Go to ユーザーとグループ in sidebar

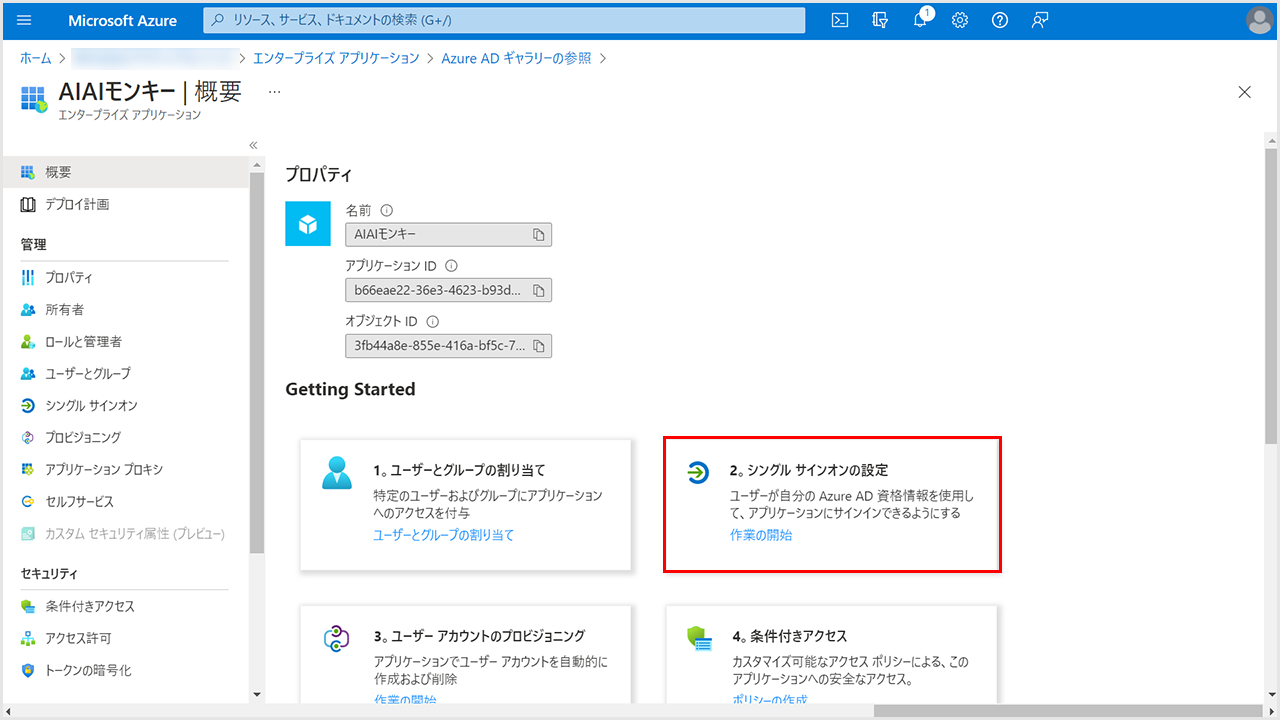tap(87, 374)
